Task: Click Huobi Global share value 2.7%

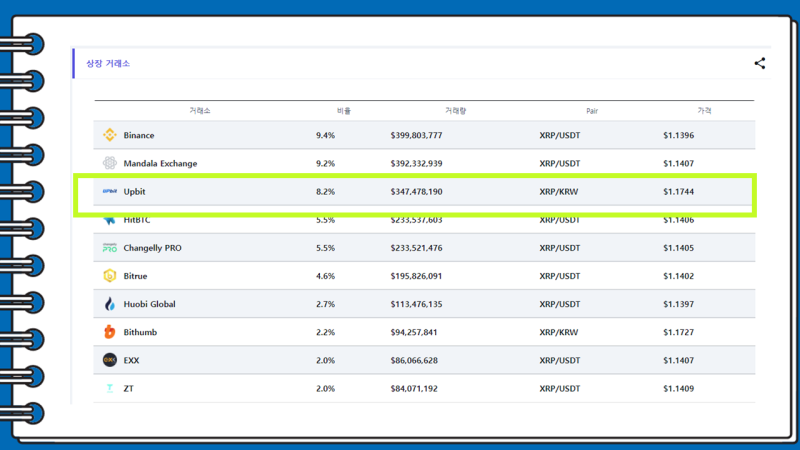Action: tap(326, 304)
